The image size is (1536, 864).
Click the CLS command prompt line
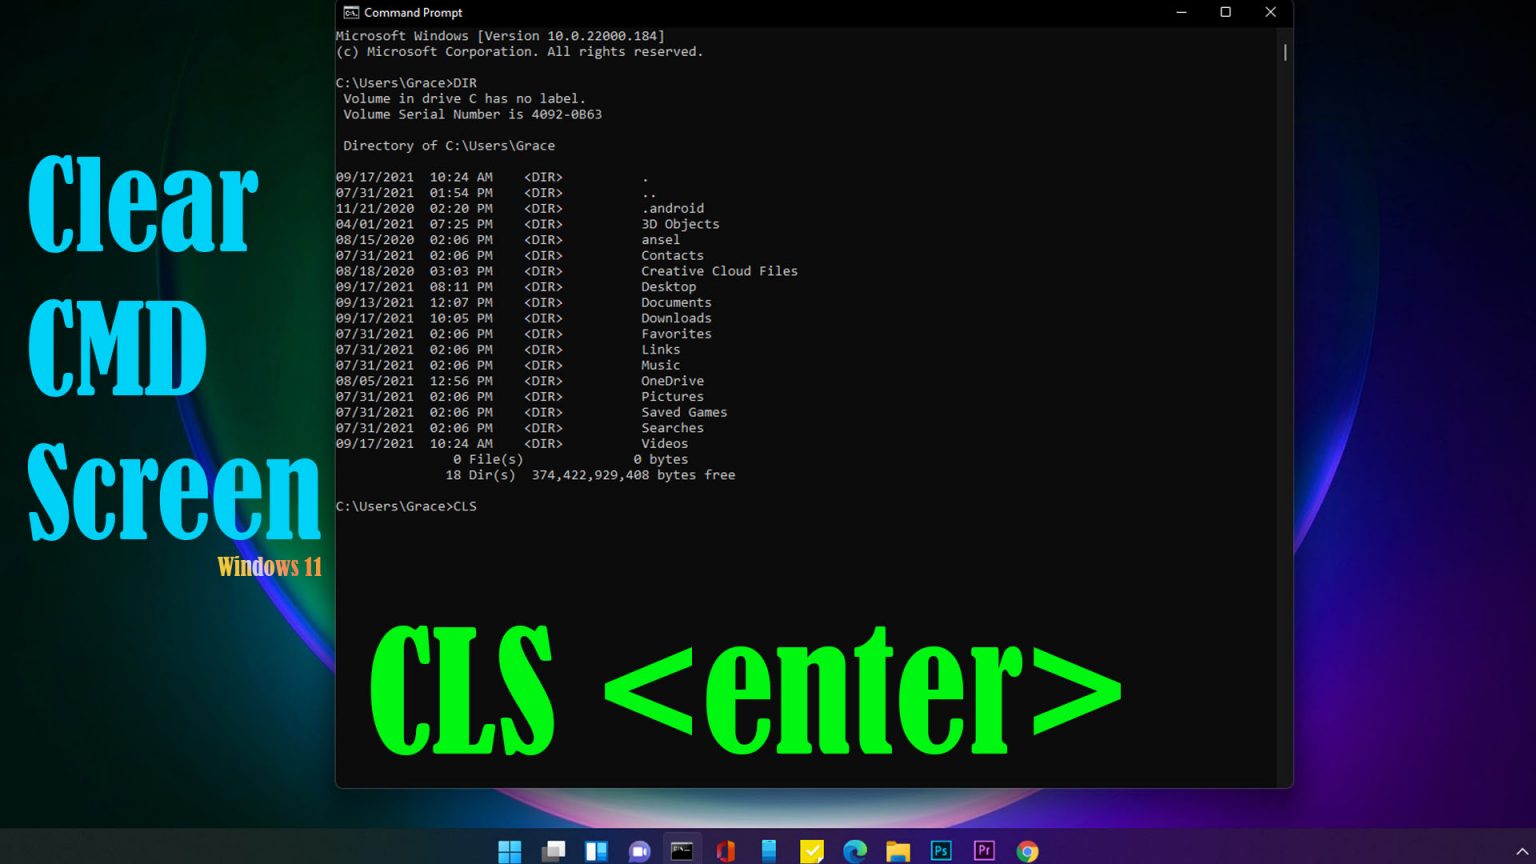click(407, 506)
